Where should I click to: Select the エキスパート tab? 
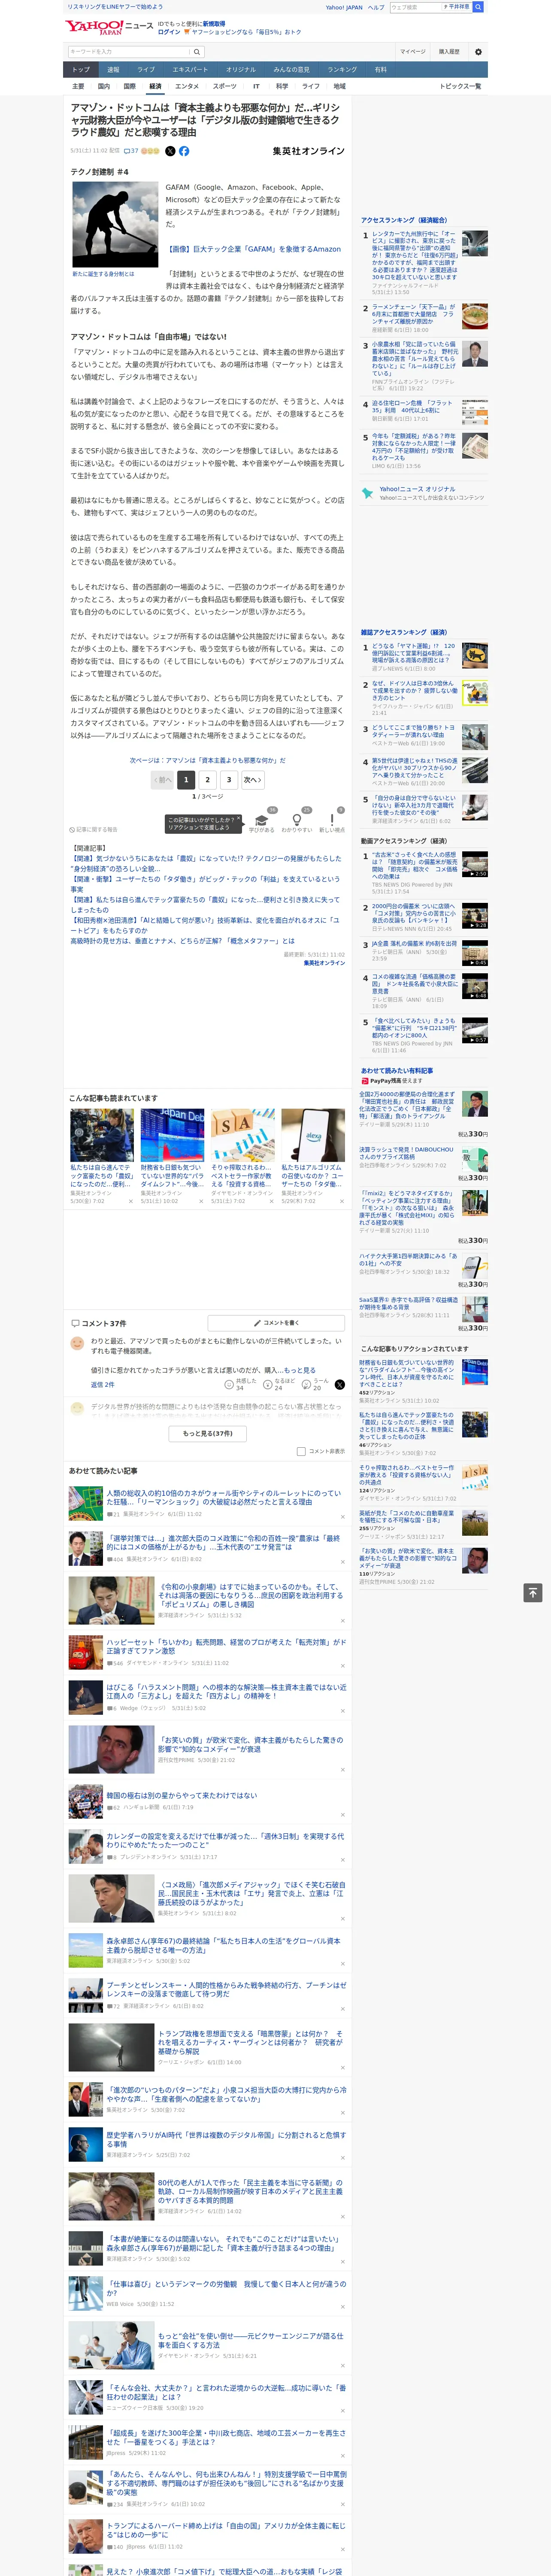tap(190, 69)
